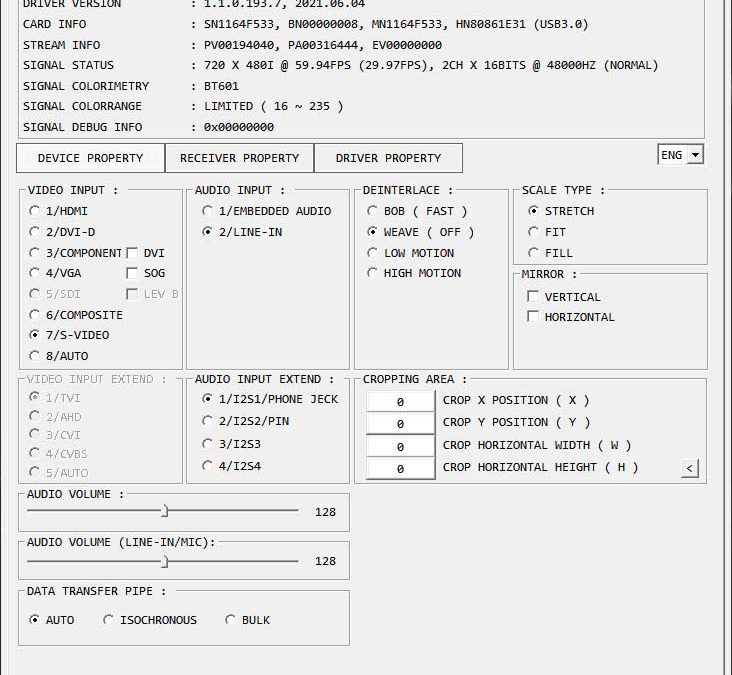Viewport: 732px width, 675px height.
Task: Select 8/AUTO video input
Action: [35, 356]
